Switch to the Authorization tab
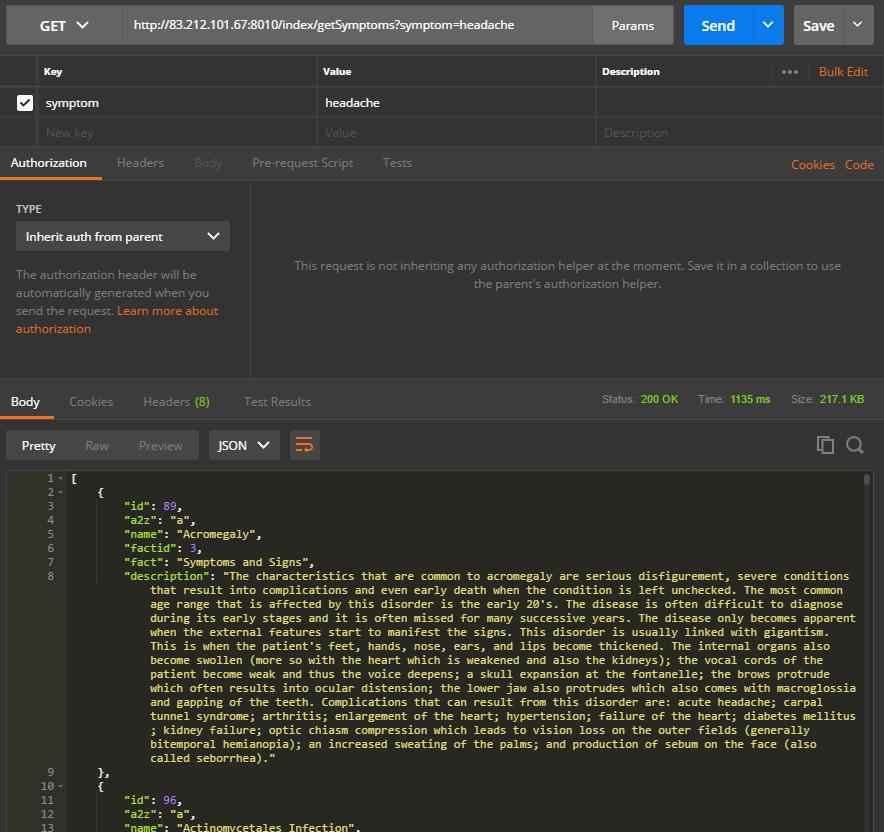The height and width of the screenshot is (832, 884). [48, 163]
